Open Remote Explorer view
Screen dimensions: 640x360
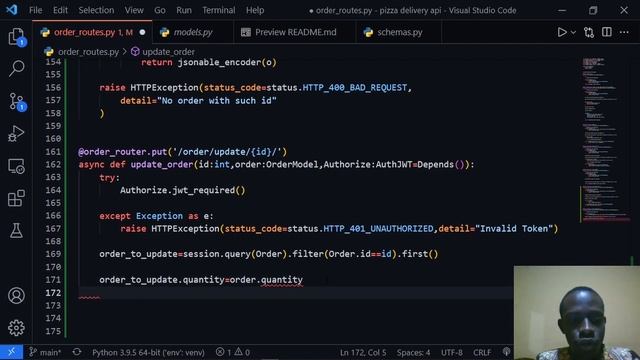(x=16, y=166)
